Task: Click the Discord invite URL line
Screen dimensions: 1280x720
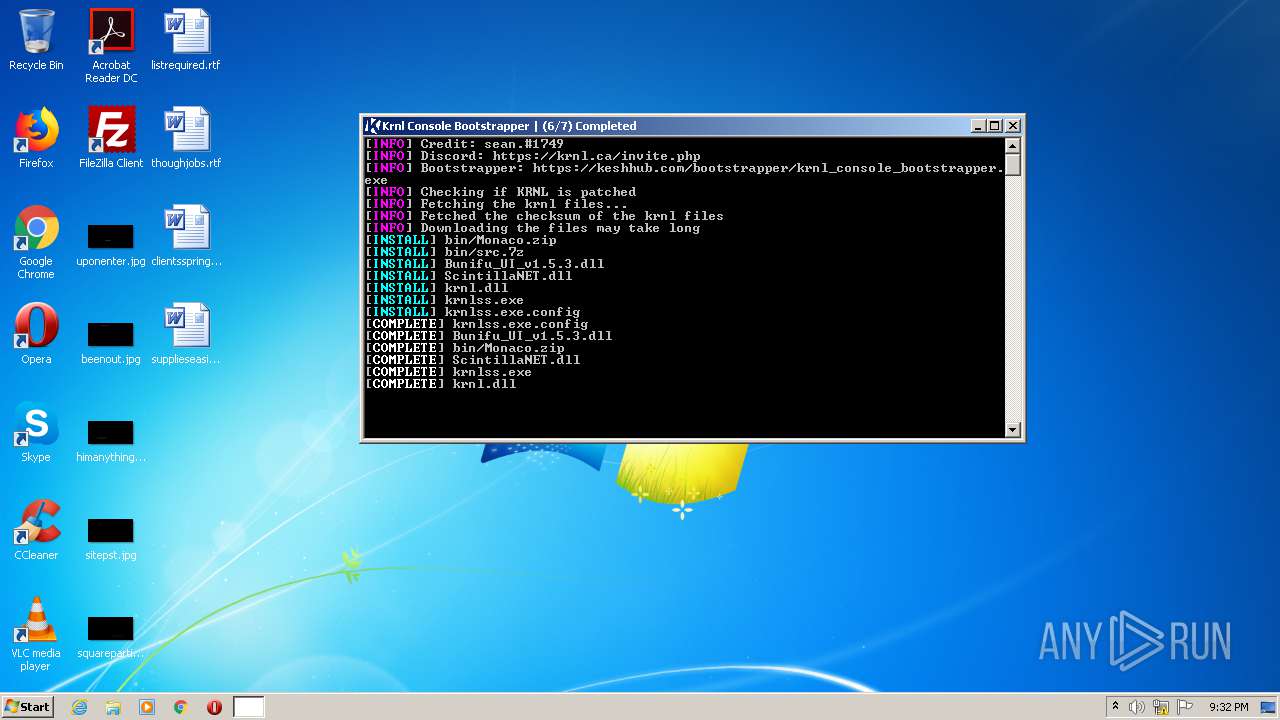Action: 532,156
